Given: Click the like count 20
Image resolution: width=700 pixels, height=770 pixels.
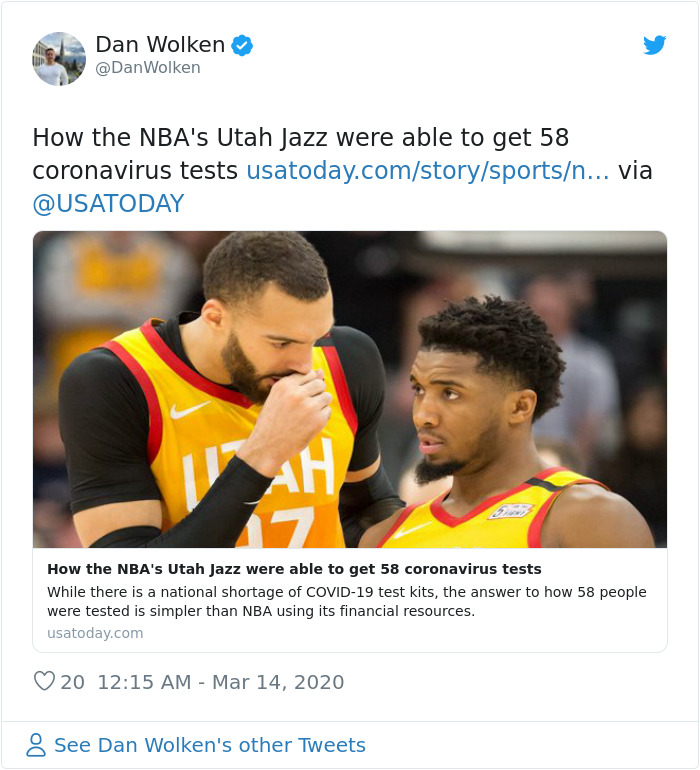Looking at the screenshot, I should click(72, 682).
